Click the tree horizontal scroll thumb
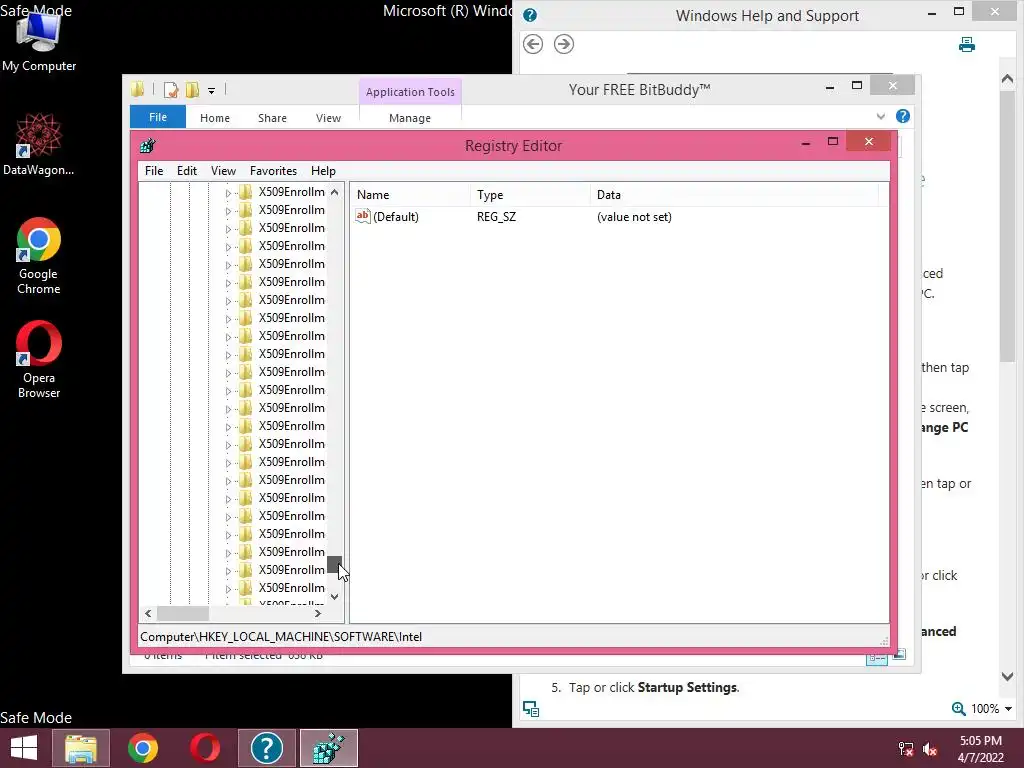 (x=183, y=613)
